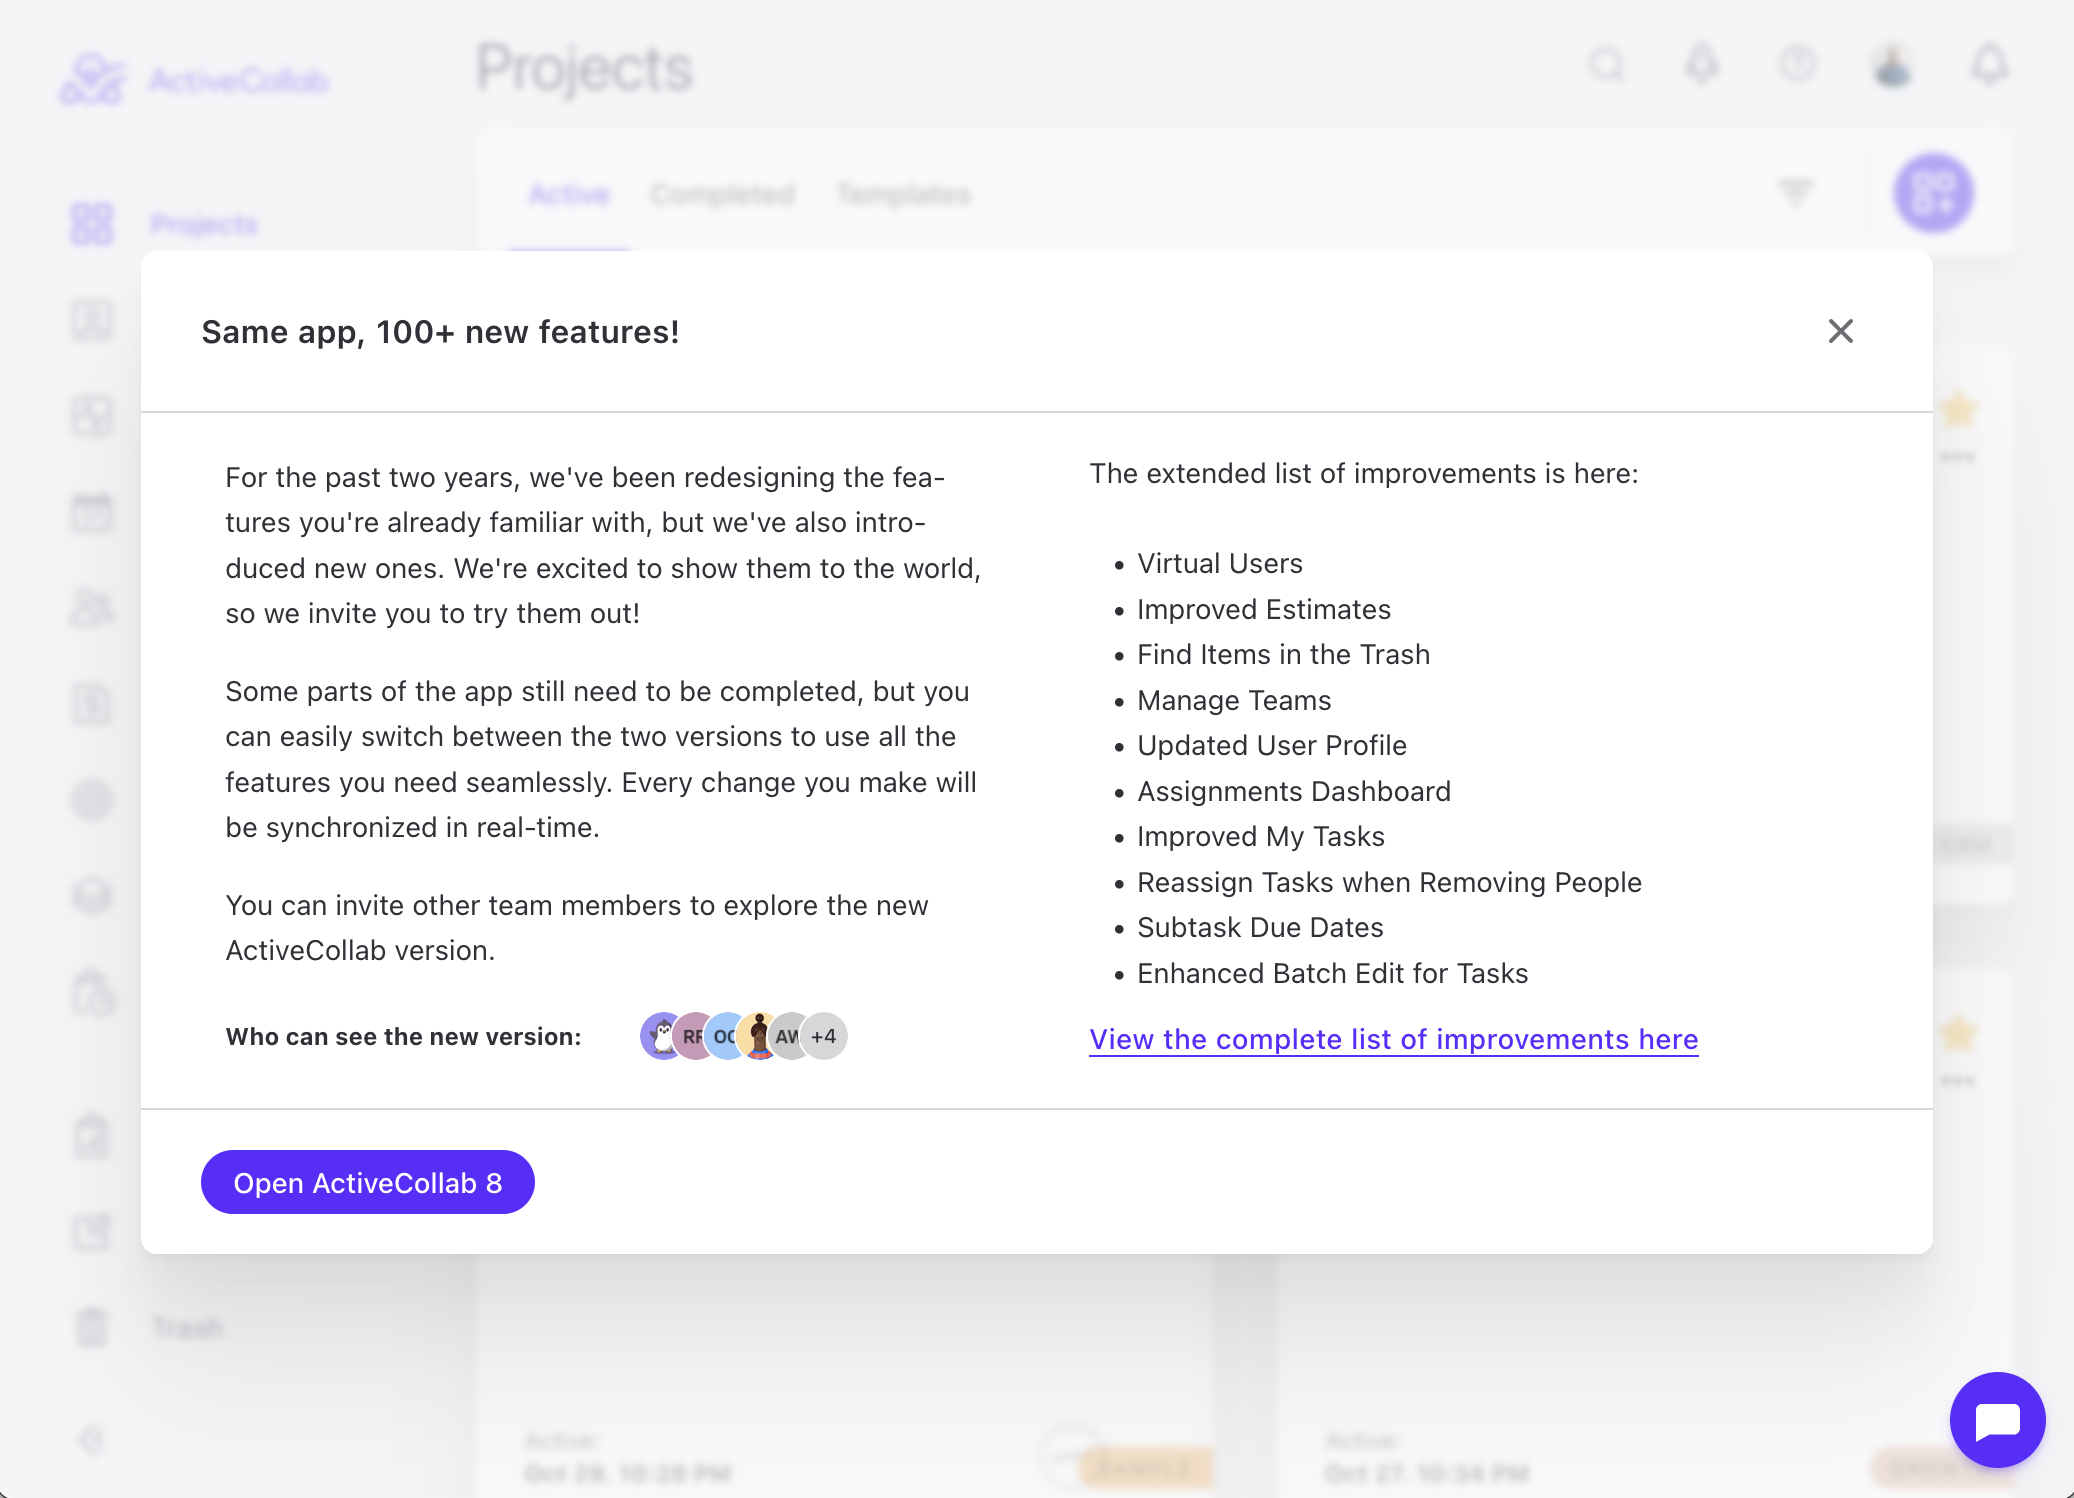2074x1498 pixels.
Task: Open the projects filter icon
Action: [x=1796, y=191]
